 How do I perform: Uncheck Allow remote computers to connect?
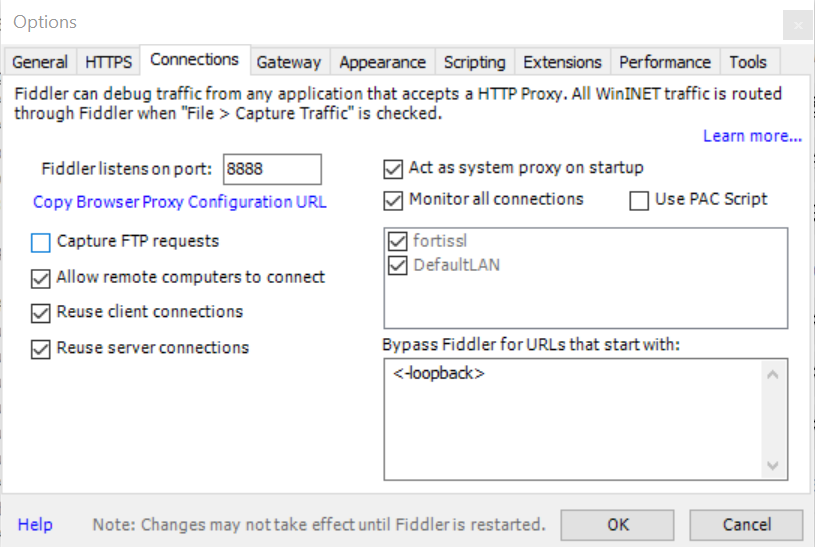[41, 278]
